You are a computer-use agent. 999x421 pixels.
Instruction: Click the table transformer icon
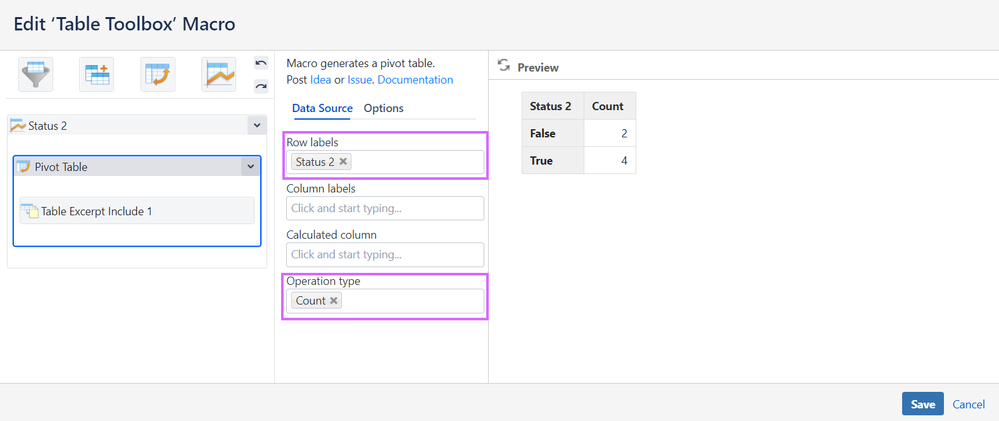[97, 75]
